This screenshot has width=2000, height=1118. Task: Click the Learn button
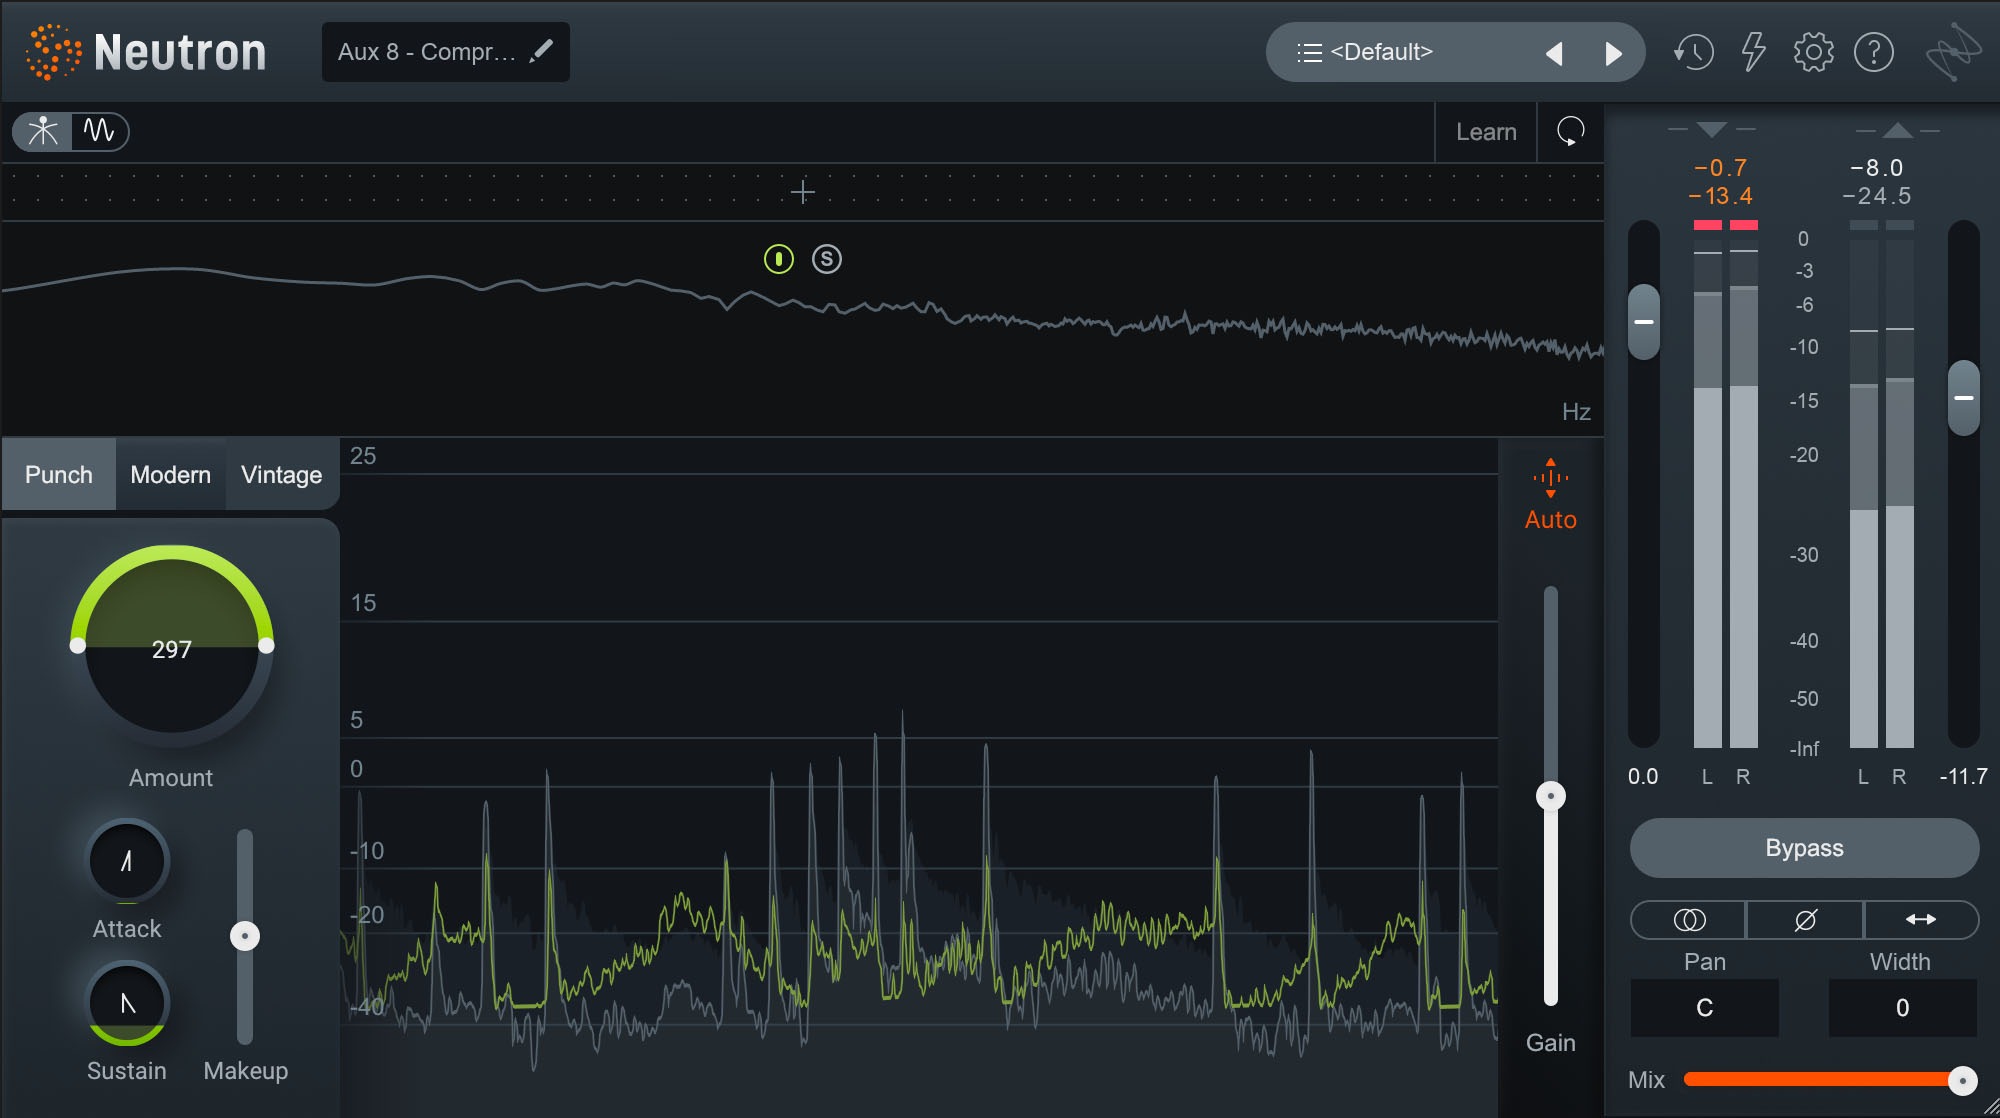tap(1486, 132)
